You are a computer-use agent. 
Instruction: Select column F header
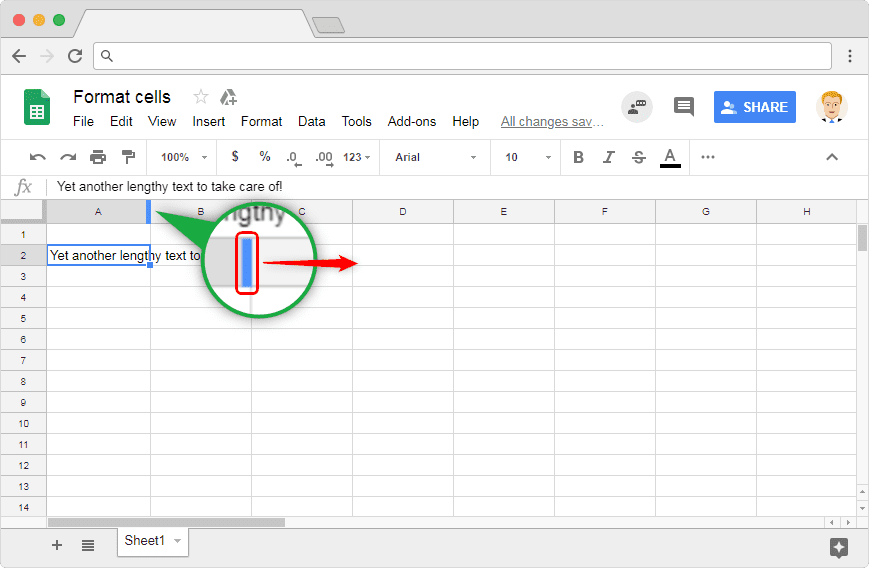pyautogui.click(x=605, y=212)
